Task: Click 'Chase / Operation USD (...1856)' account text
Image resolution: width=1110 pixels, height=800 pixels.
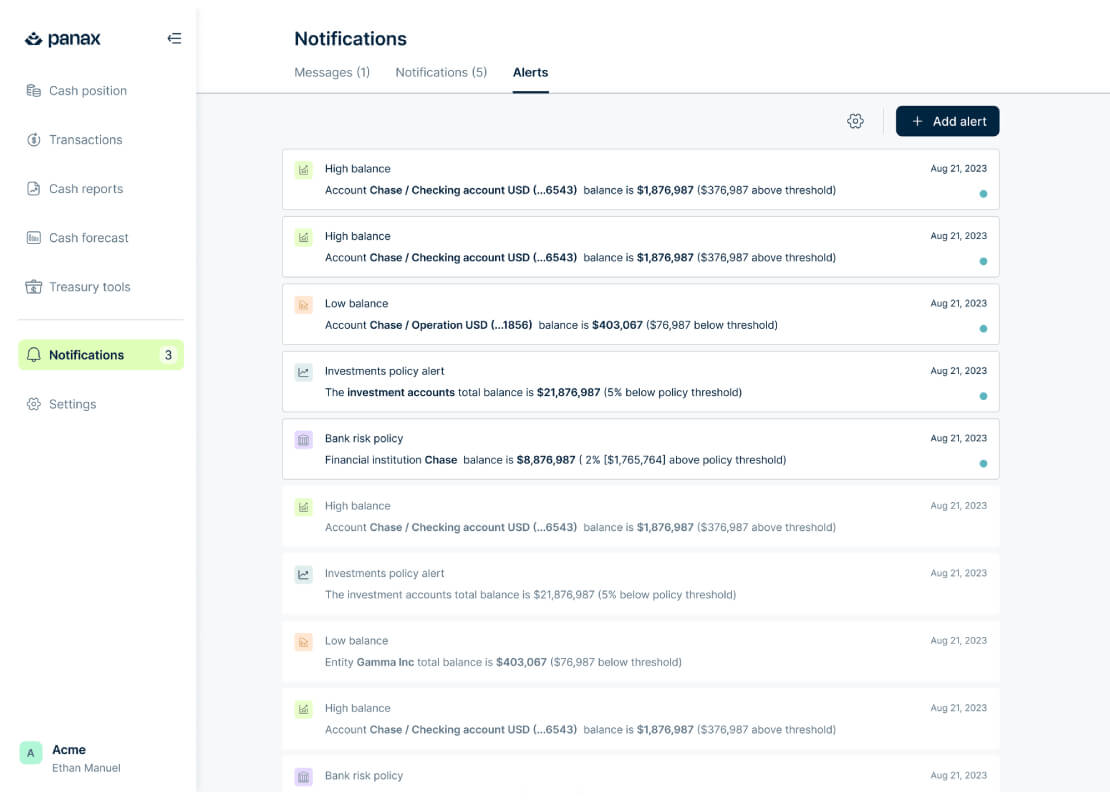Action: pyautogui.click(x=451, y=325)
